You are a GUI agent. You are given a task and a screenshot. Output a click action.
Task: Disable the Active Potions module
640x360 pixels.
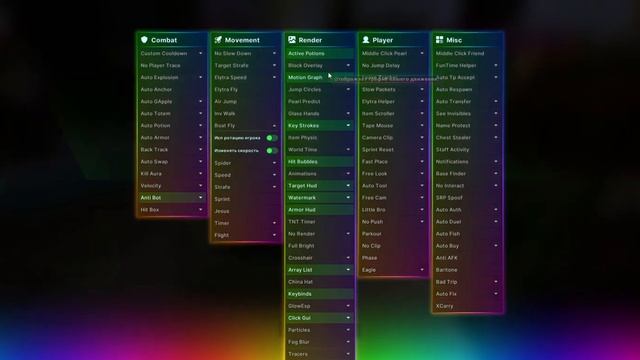click(x=320, y=53)
